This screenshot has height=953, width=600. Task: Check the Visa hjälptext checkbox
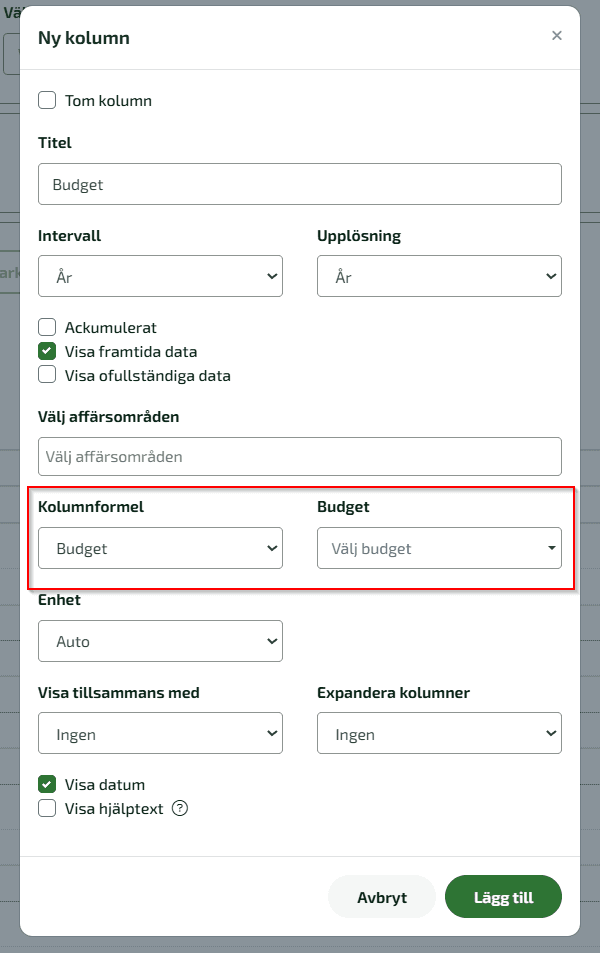[x=47, y=808]
